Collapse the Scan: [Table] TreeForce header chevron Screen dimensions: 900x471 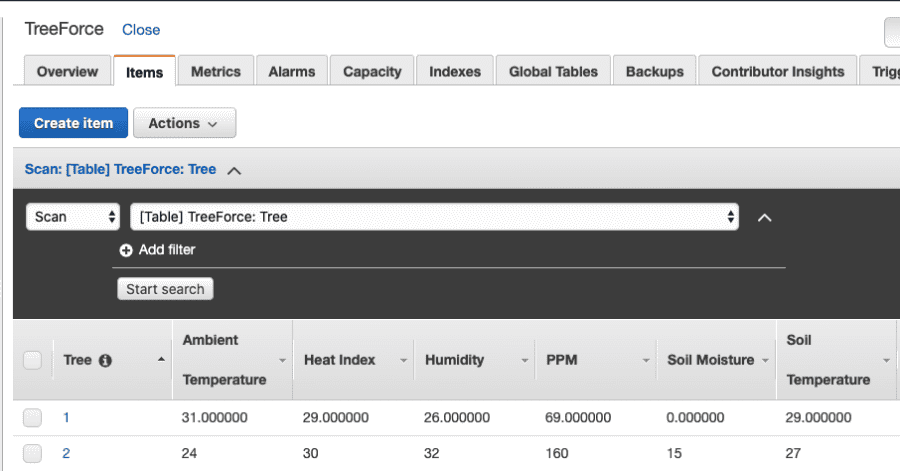(x=234, y=170)
